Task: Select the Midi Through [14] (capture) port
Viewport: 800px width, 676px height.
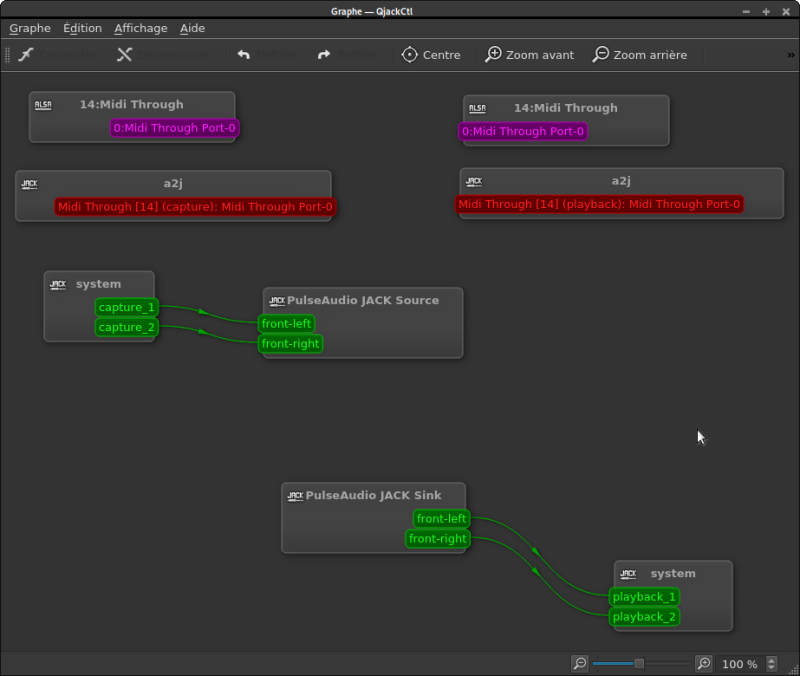Action: pyautogui.click(x=195, y=207)
